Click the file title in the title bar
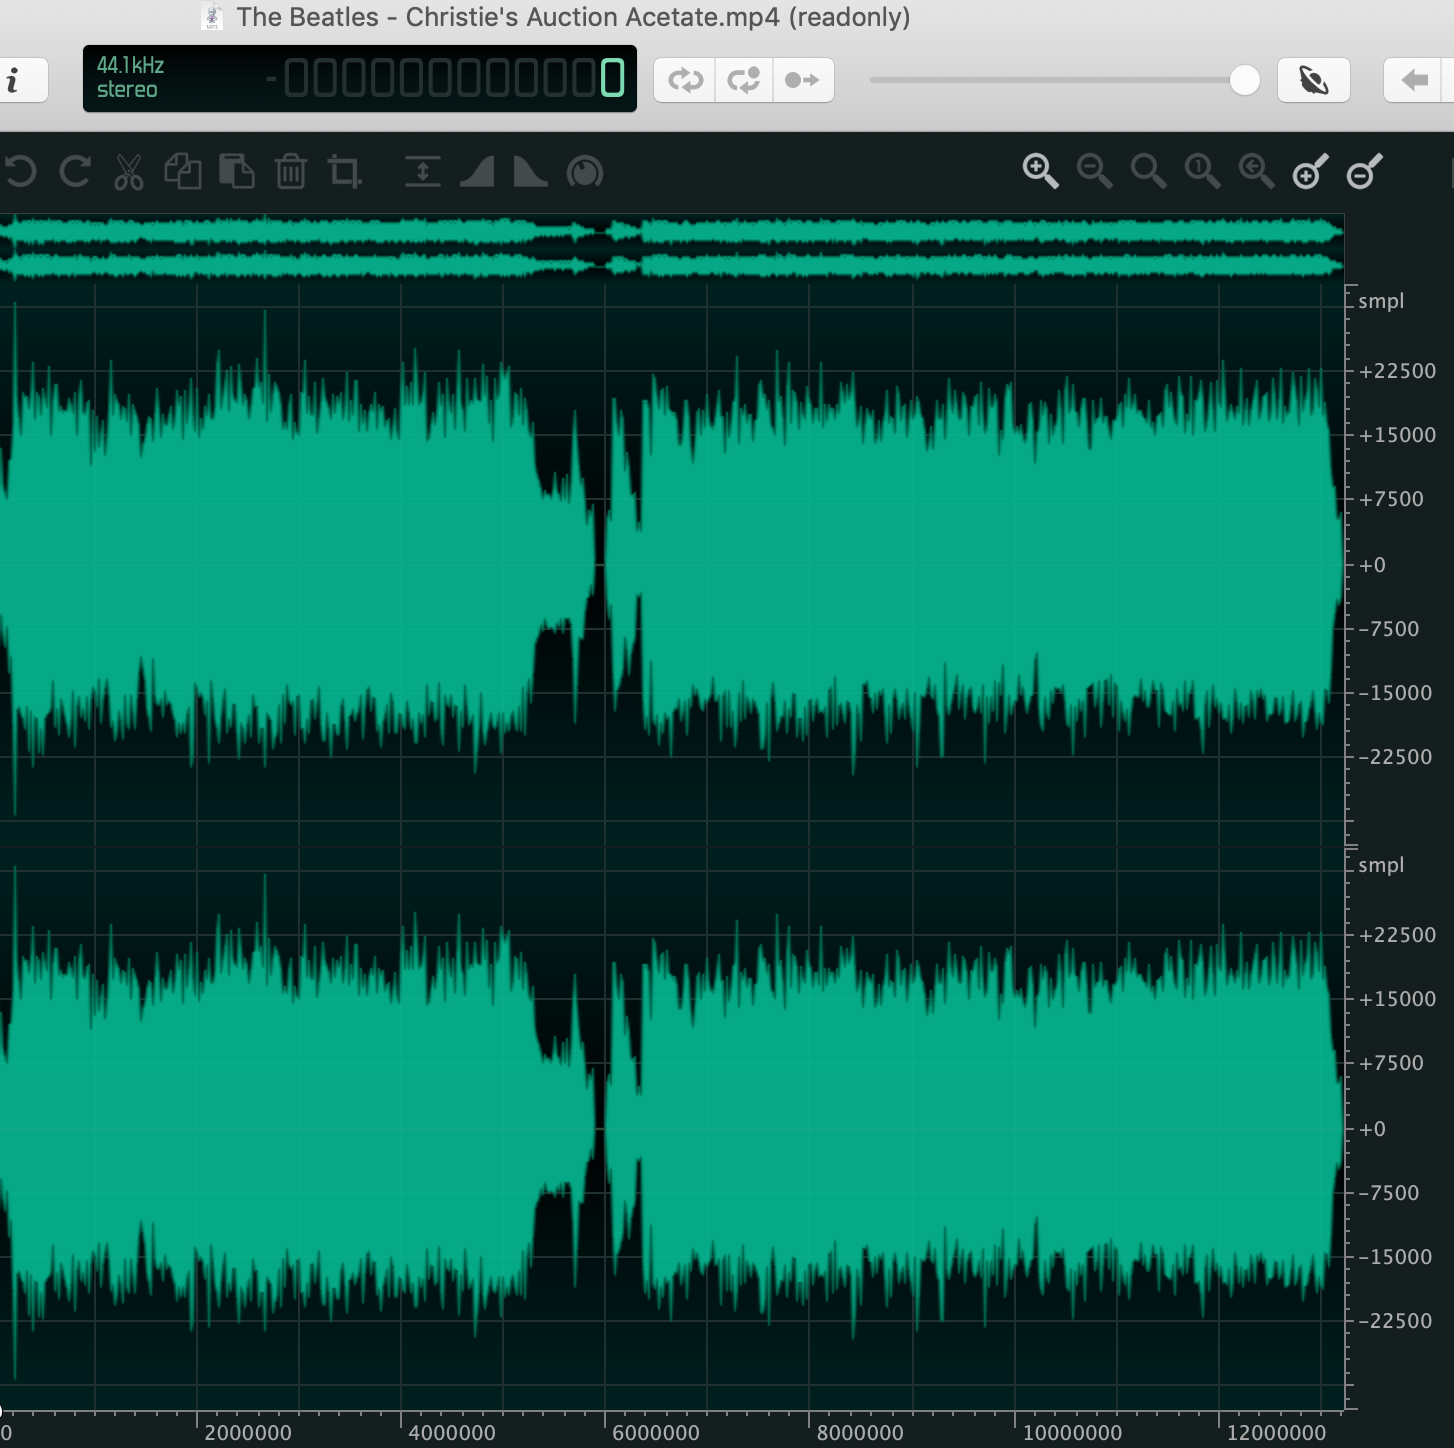The height and width of the screenshot is (1448, 1454). coord(573,17)
